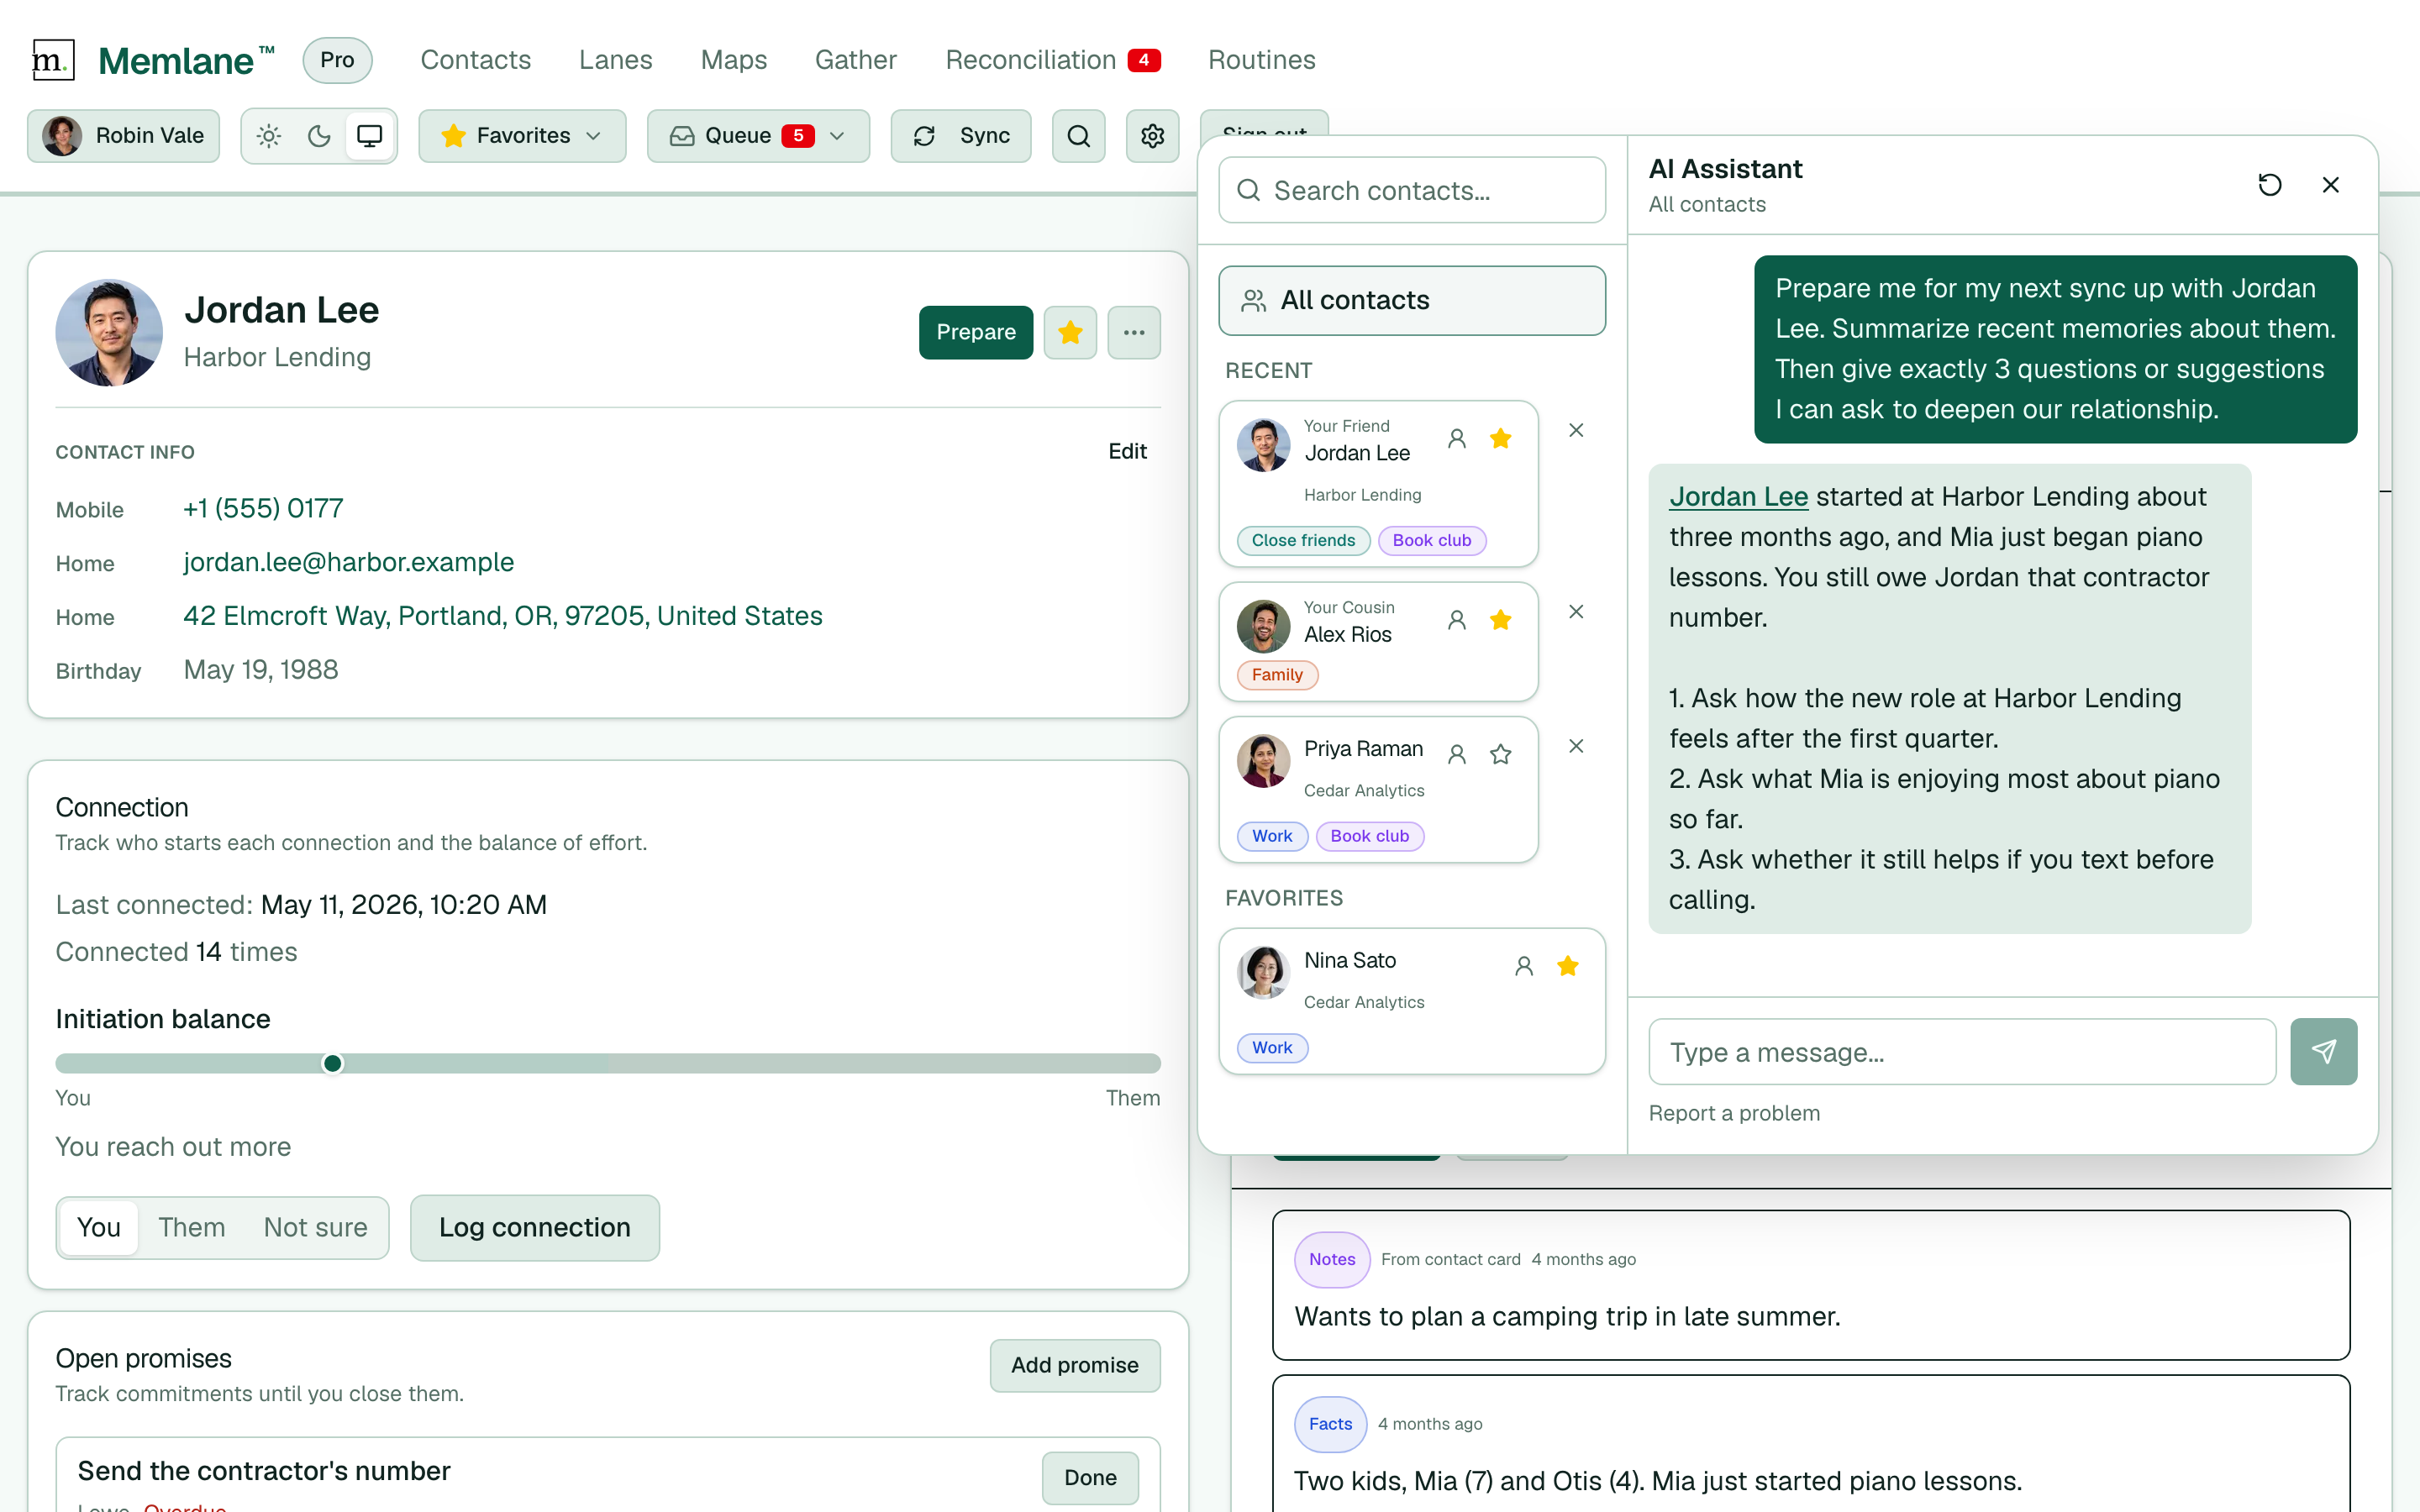
Task: Send message with paper plane icon
Action: point(2323,1051)
